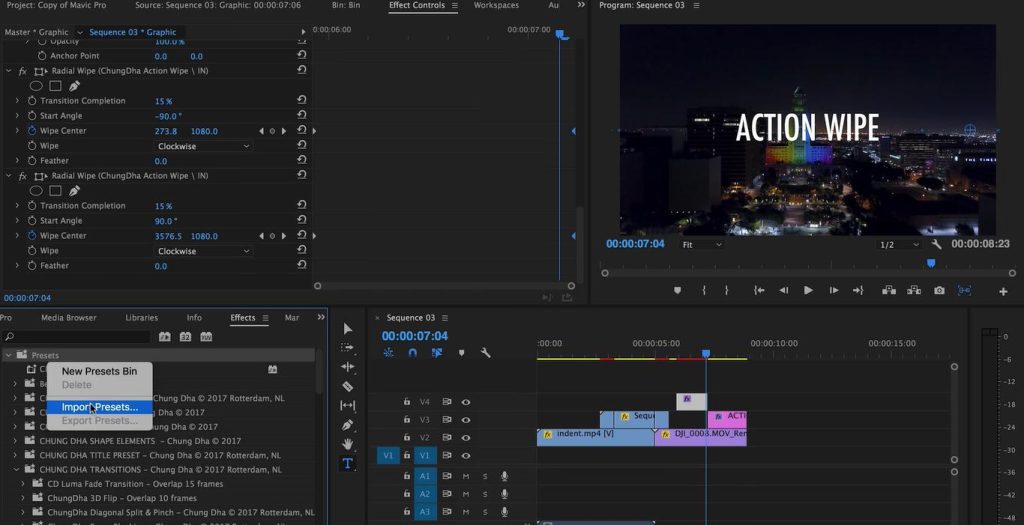The image size is (1024, 525).
Task: Switch to the Media Browser tab
Action: [x=69, y=318]
